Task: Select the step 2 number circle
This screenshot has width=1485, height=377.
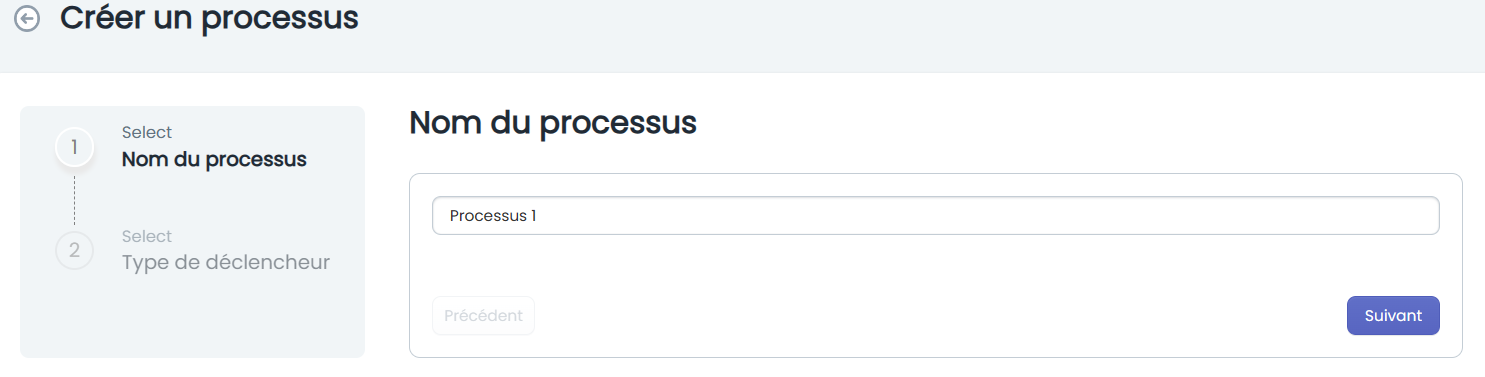Action: (74, 250)
